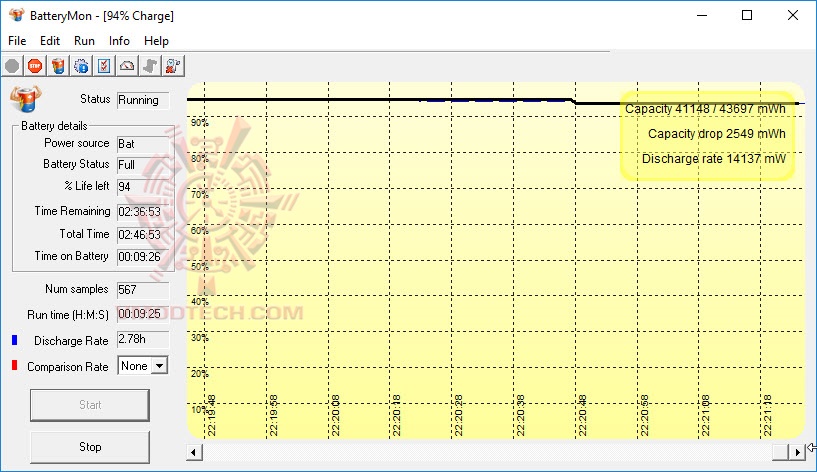
Task: Click the Battery details group label
Action: pyautogui.click(x=54, y=126)
